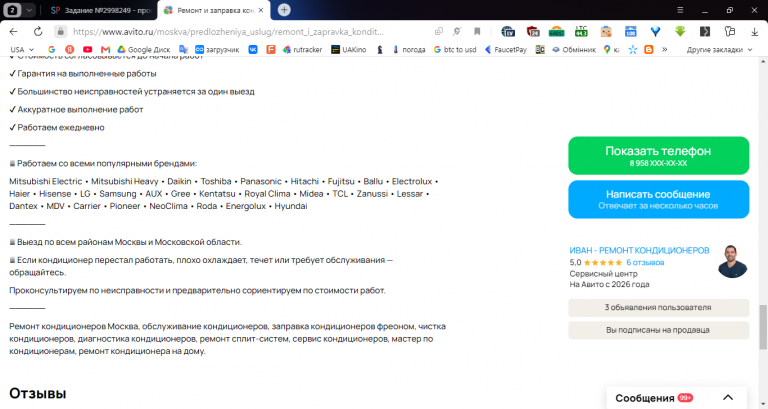The image size is (768, 409).
Task: Open the browser downloads panel
Action: tap(754, 31)
